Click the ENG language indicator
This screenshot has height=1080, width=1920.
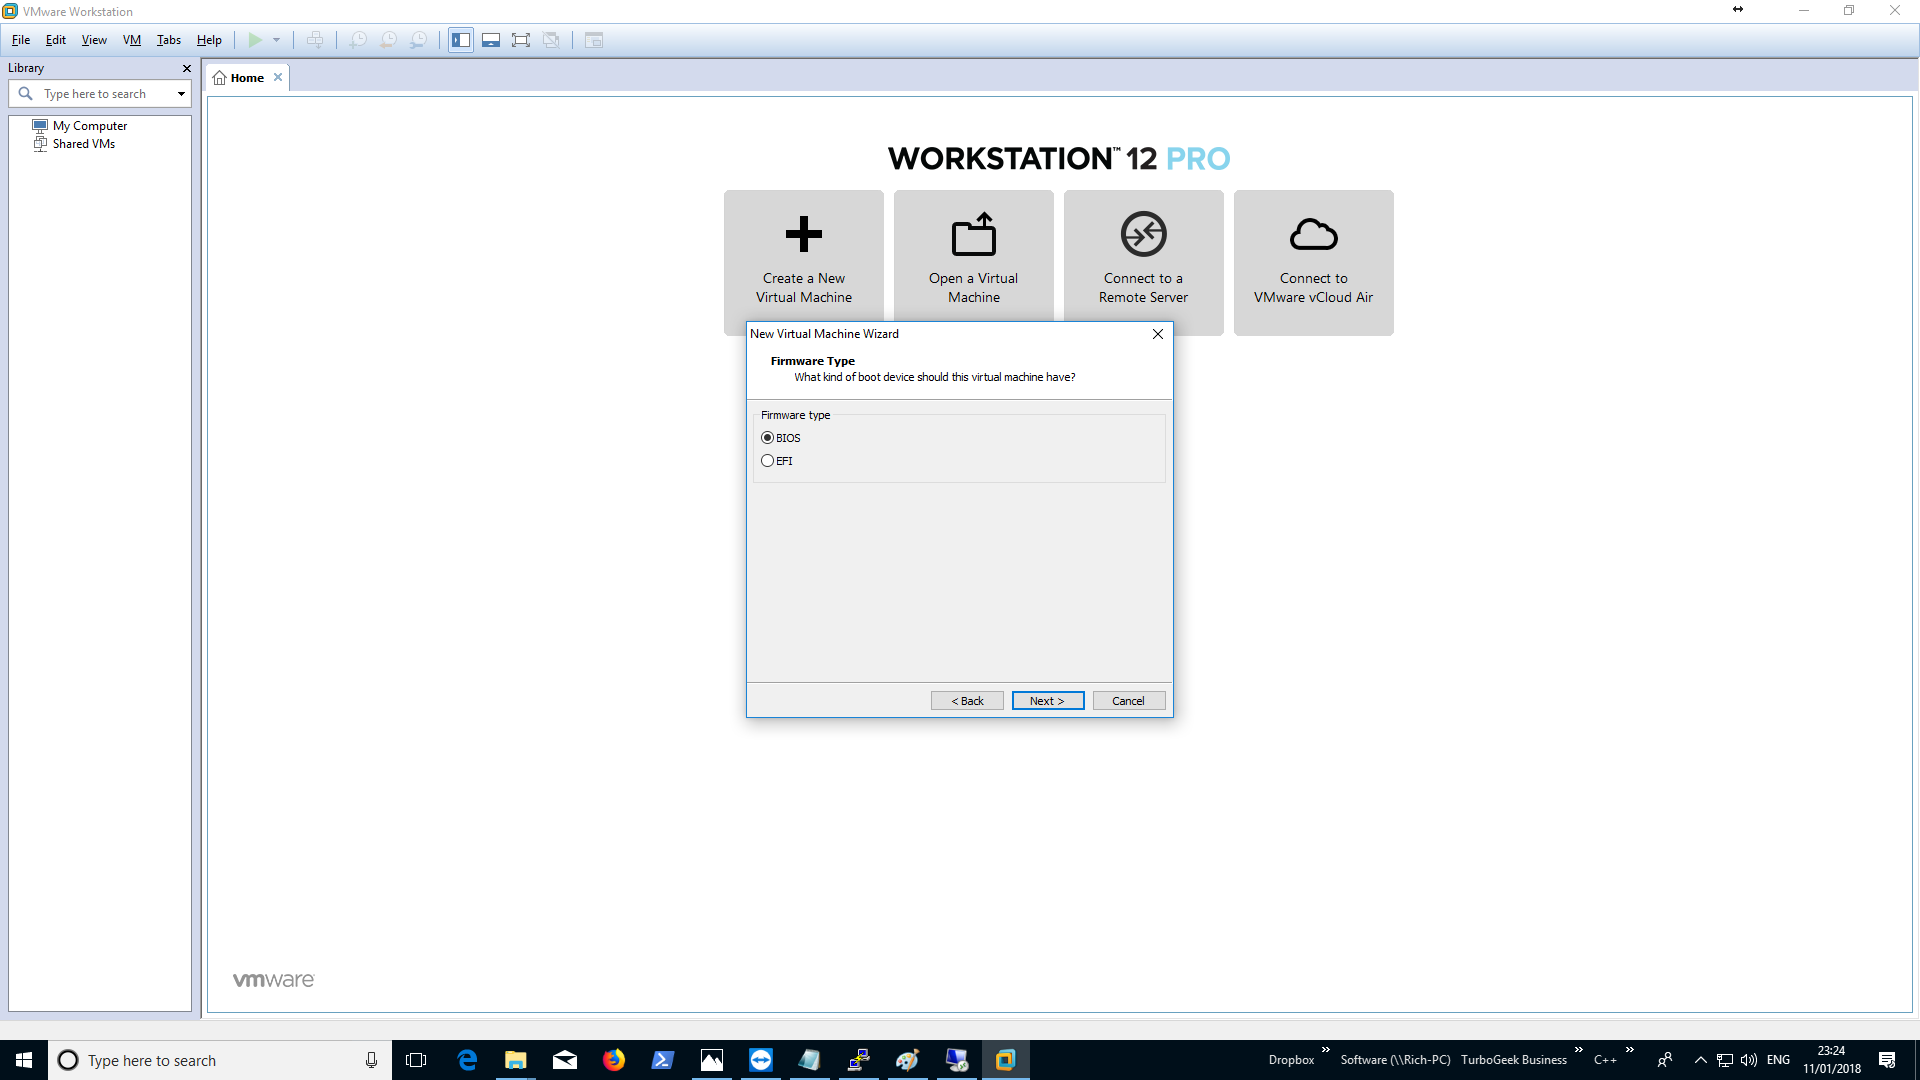[x=1778, y=1060]
